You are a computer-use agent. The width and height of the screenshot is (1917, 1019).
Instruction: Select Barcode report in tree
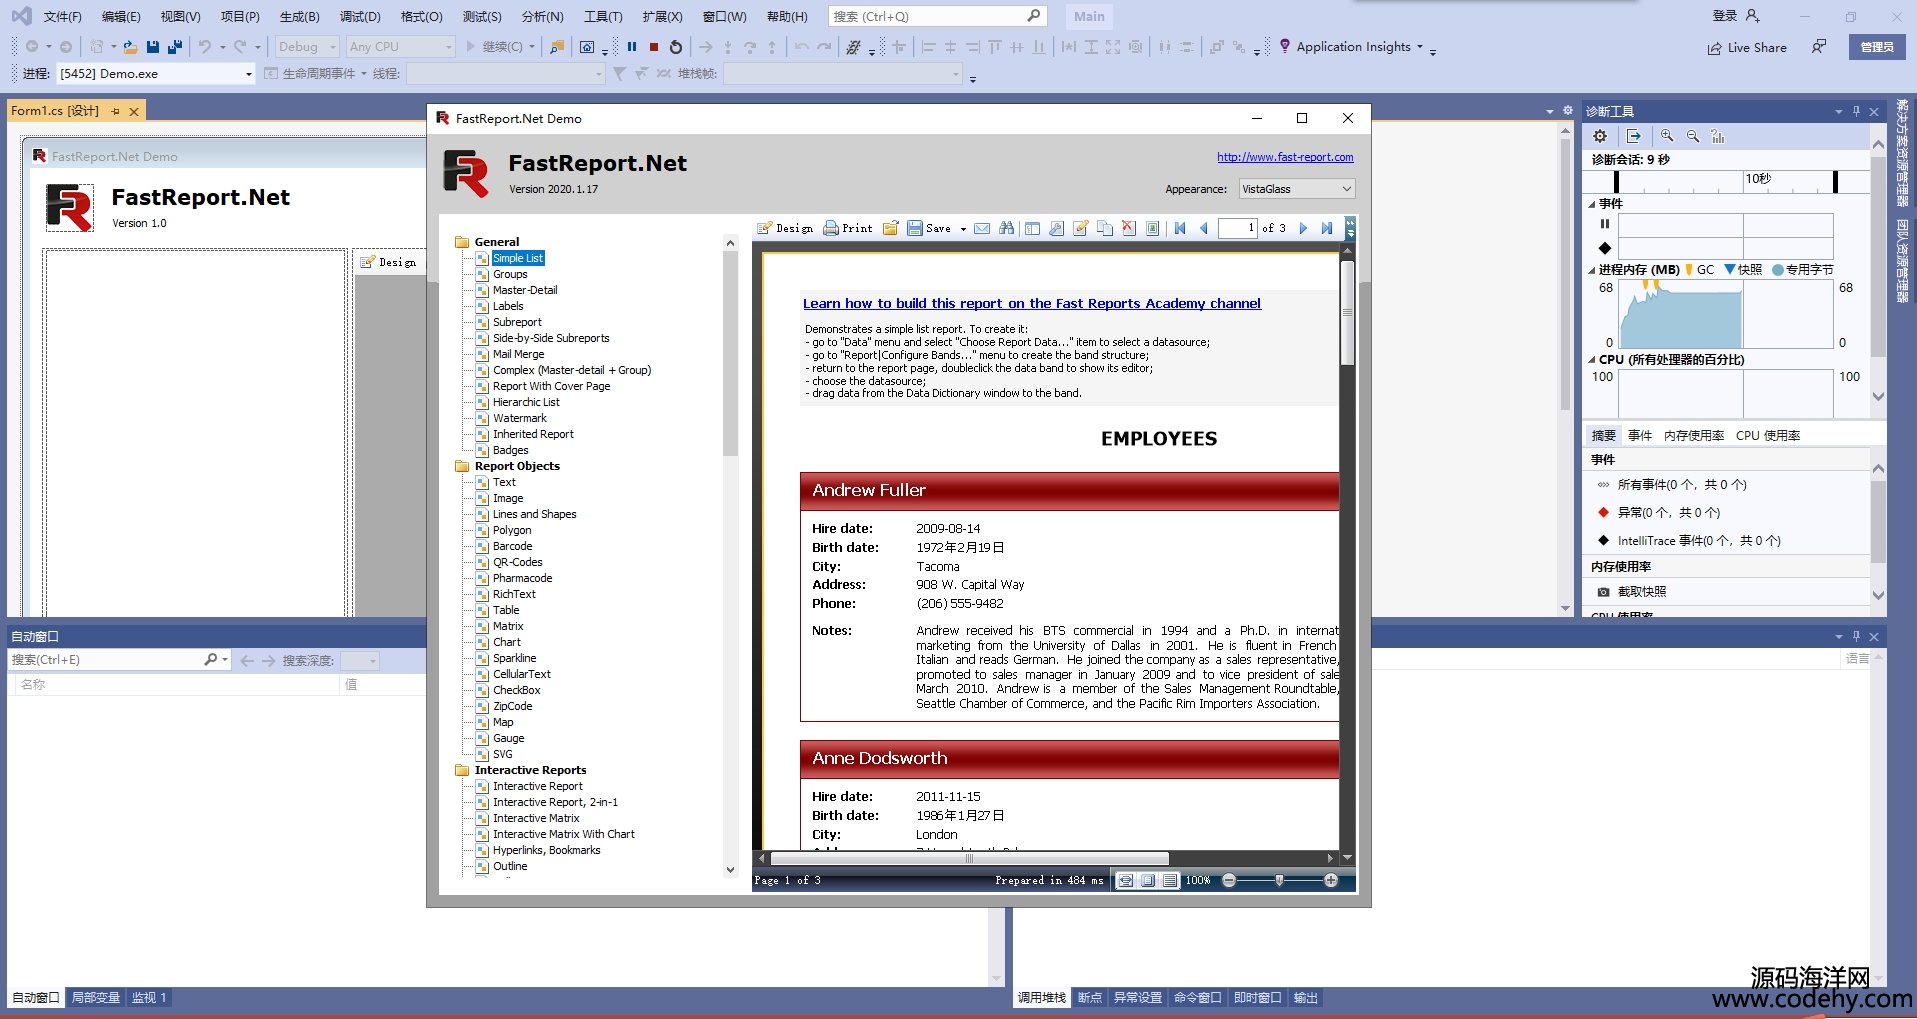[x=512, y=546]
